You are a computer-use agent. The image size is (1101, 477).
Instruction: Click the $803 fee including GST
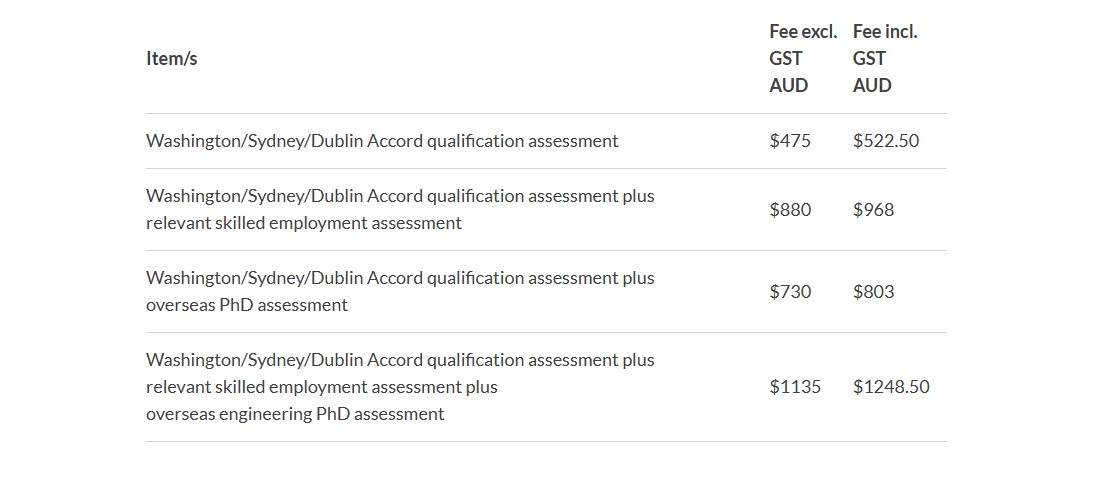[873, 292]
